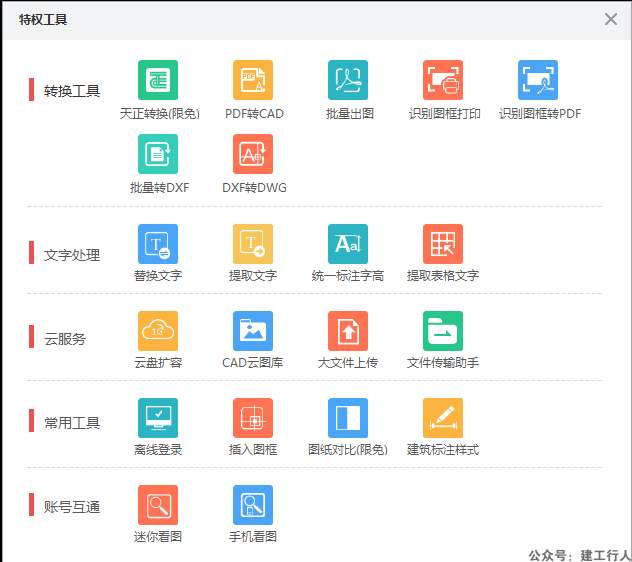The width and height of the screenshot is (632, 562).
Task: Close the 特权工具 dialog
Action: point(611,19)
